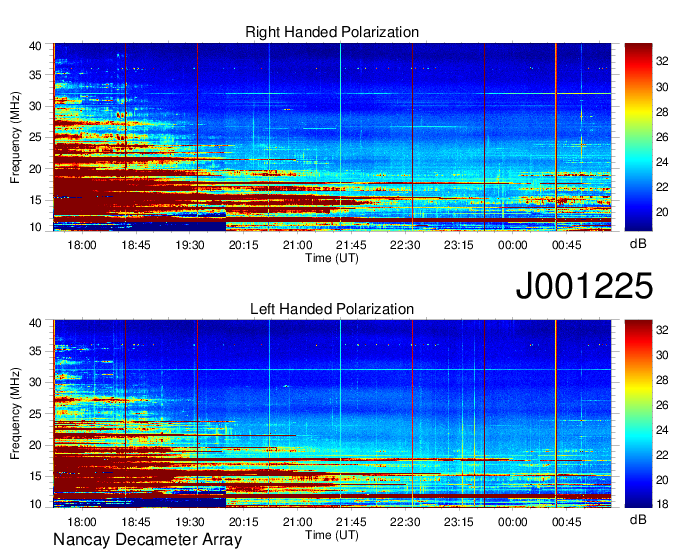Click the "Nancay Decameter Array" caption
The height and width of the screenshot is (552, 680).
pyautogui.click(x=147, y=539)
